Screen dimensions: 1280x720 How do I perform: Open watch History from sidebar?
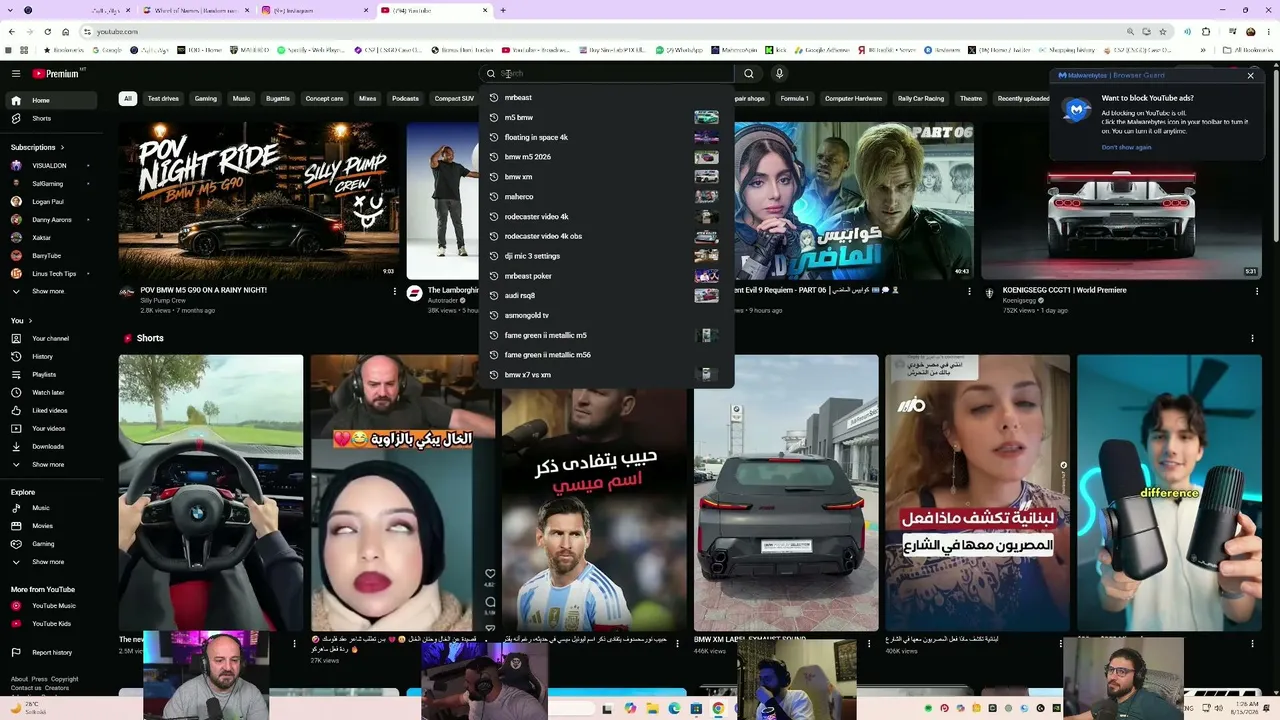(x=50, y=356)
